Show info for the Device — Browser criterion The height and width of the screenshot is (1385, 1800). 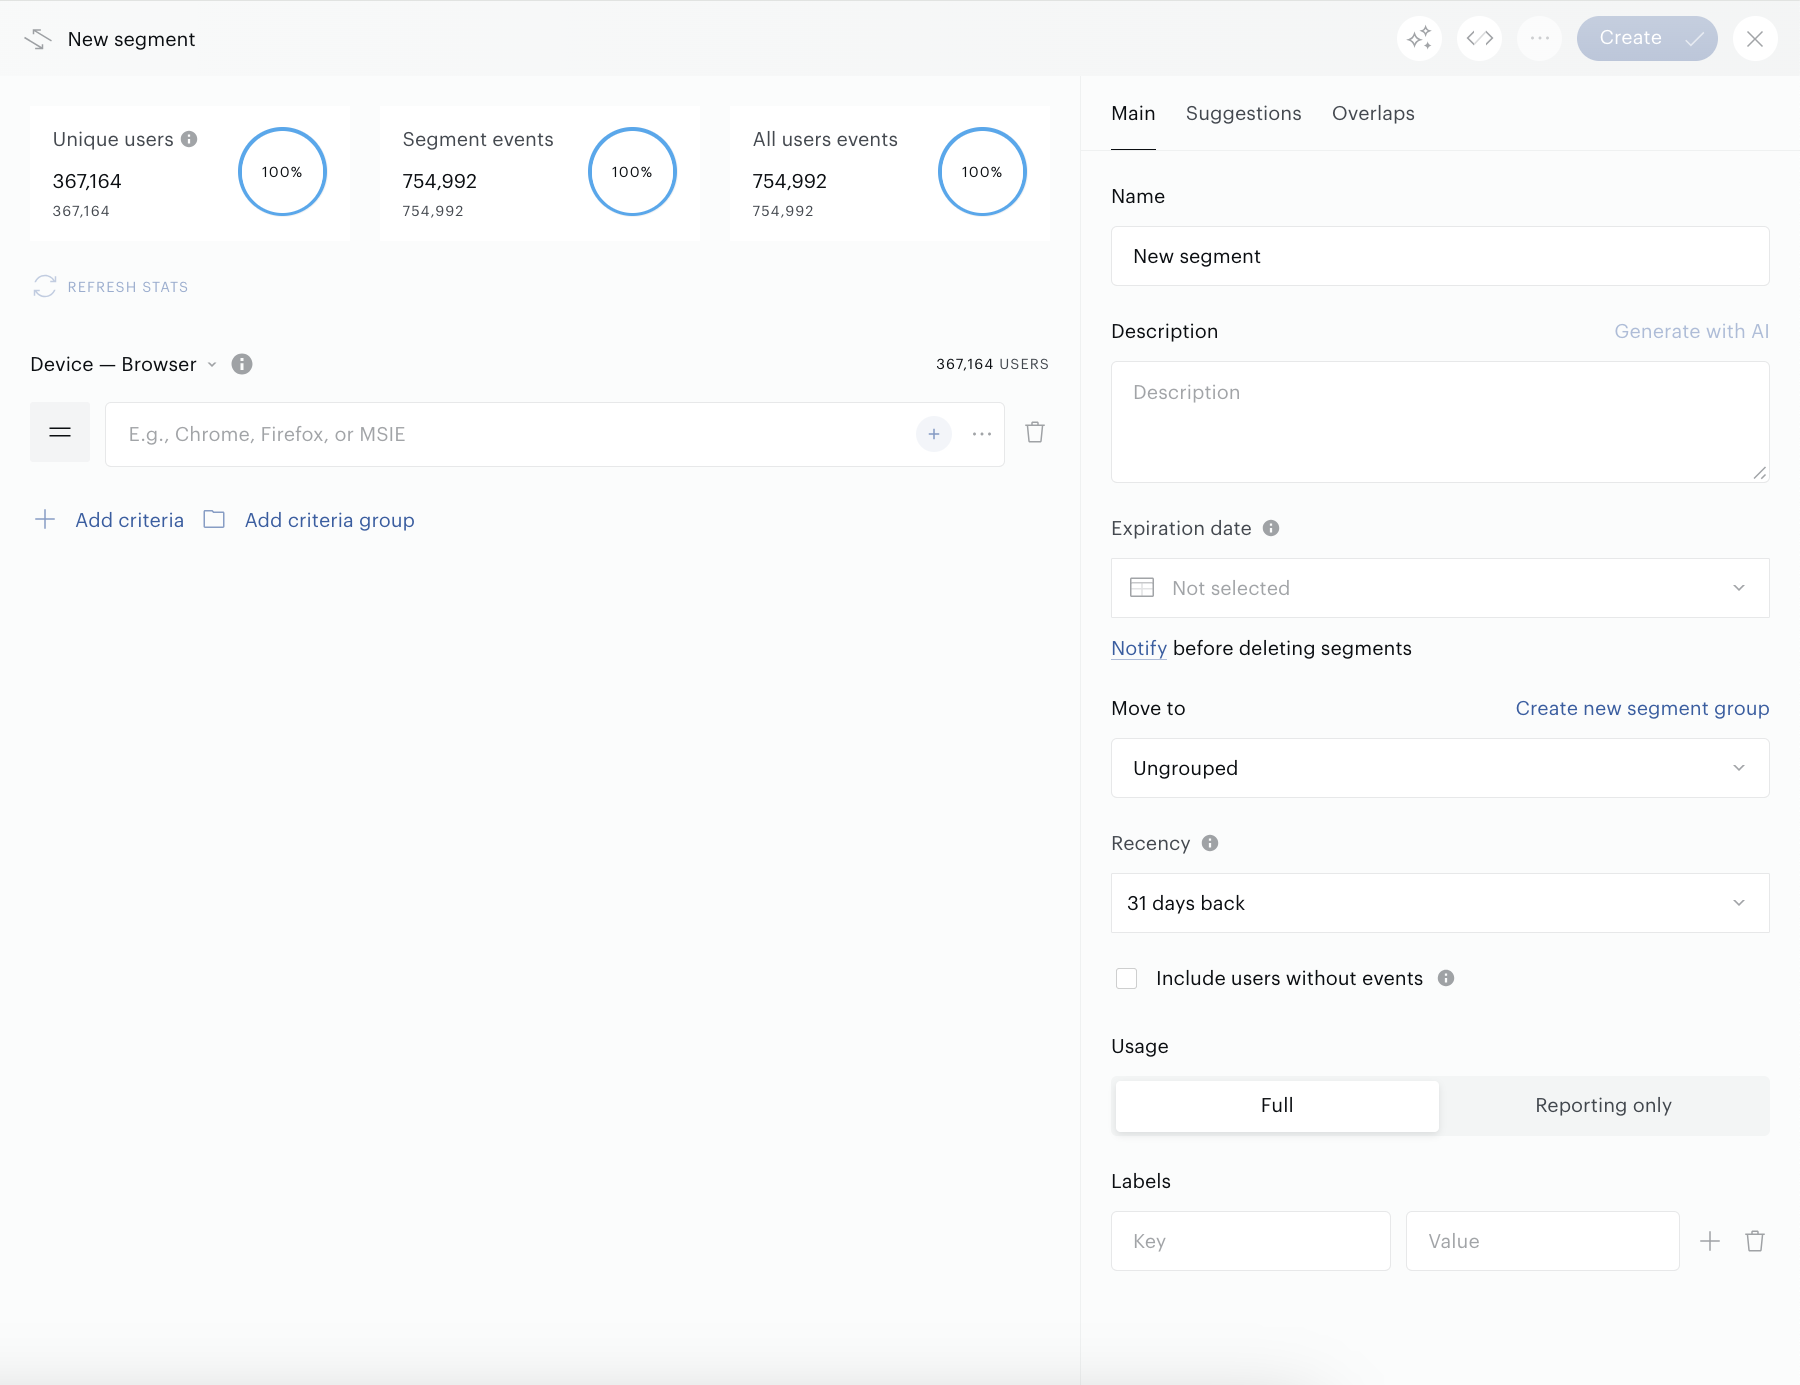click(242, 364)
